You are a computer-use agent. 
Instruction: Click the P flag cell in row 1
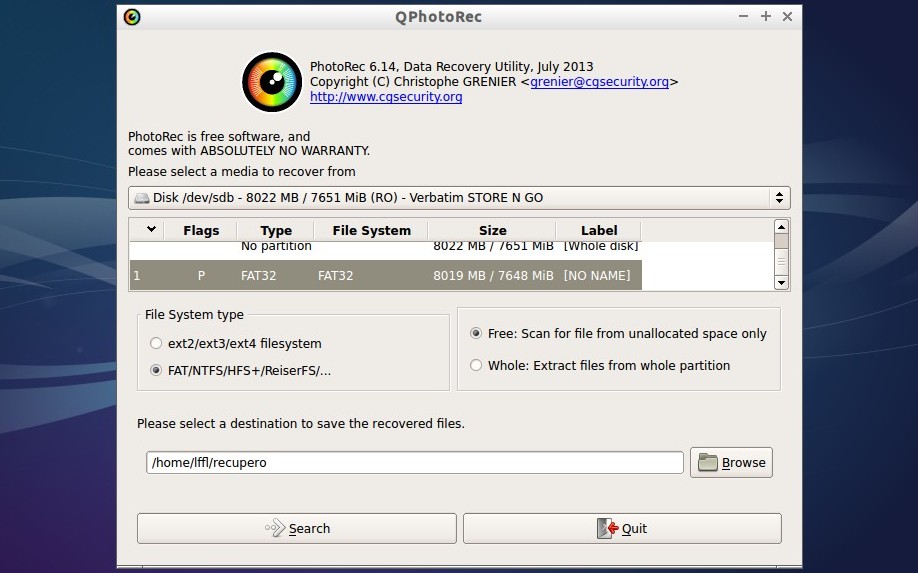tap(201, 276)
